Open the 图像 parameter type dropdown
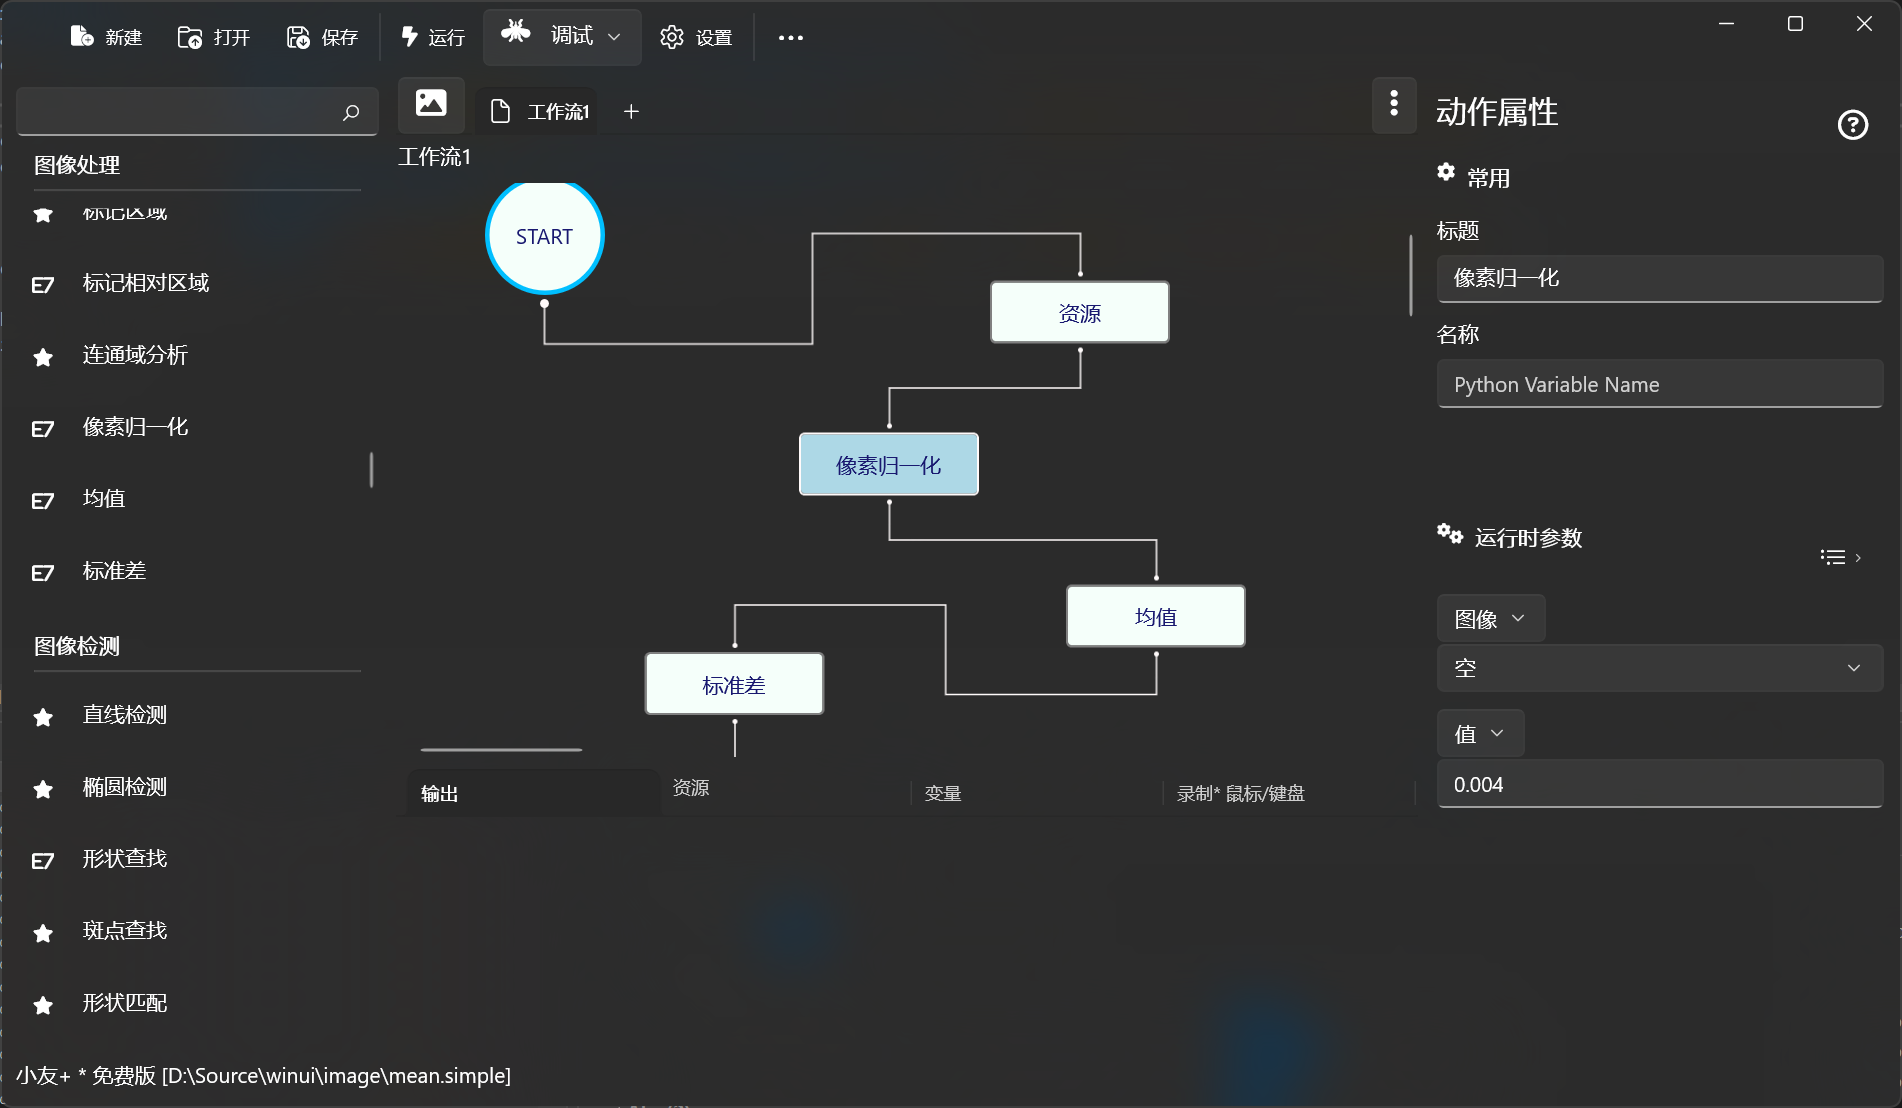This screenshot has height=1108, width=1902. coord(1490,619)
